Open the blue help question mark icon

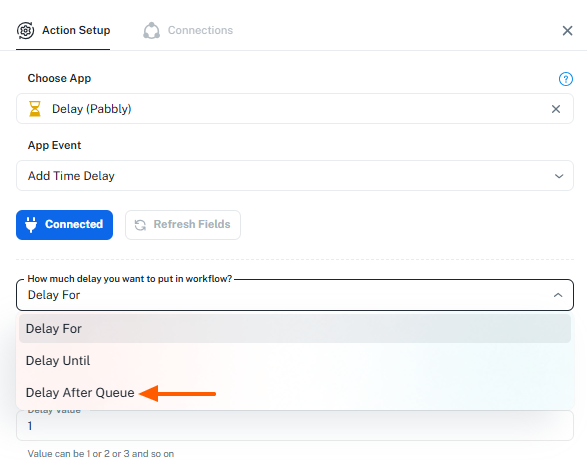coord(565,79)
